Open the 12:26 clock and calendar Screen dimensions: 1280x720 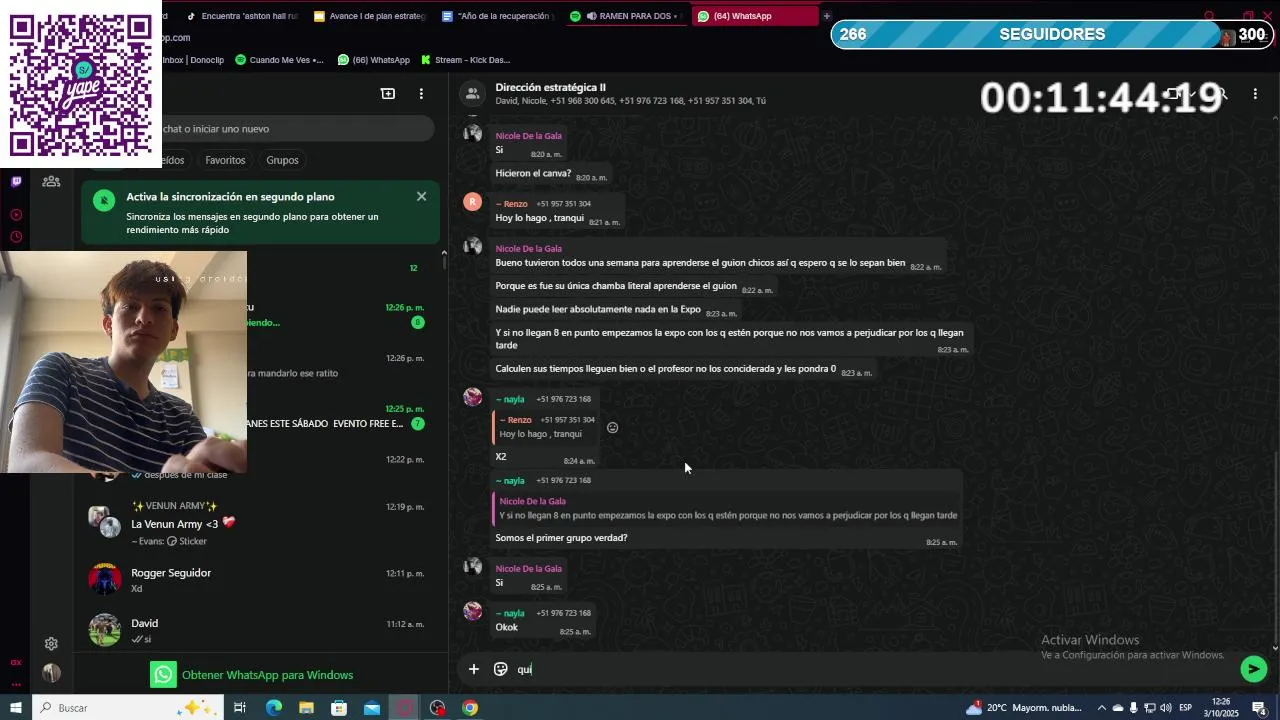tap(1222, 708)
